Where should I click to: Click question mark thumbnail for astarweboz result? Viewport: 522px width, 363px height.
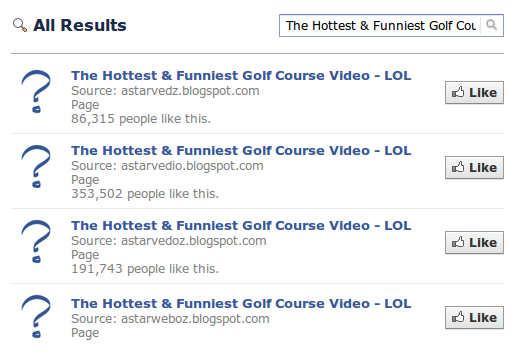(x=36, y=316)
